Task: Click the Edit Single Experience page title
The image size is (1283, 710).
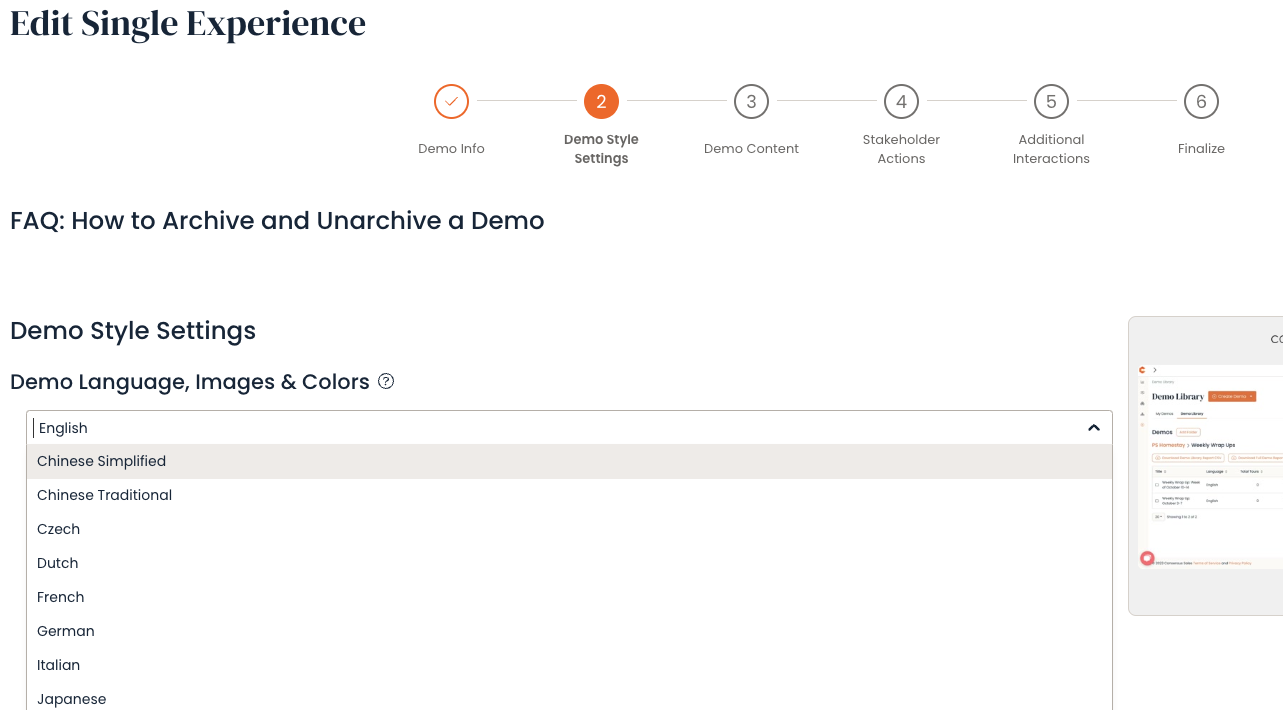Action: pyautogui.click(x=188, y=24)
